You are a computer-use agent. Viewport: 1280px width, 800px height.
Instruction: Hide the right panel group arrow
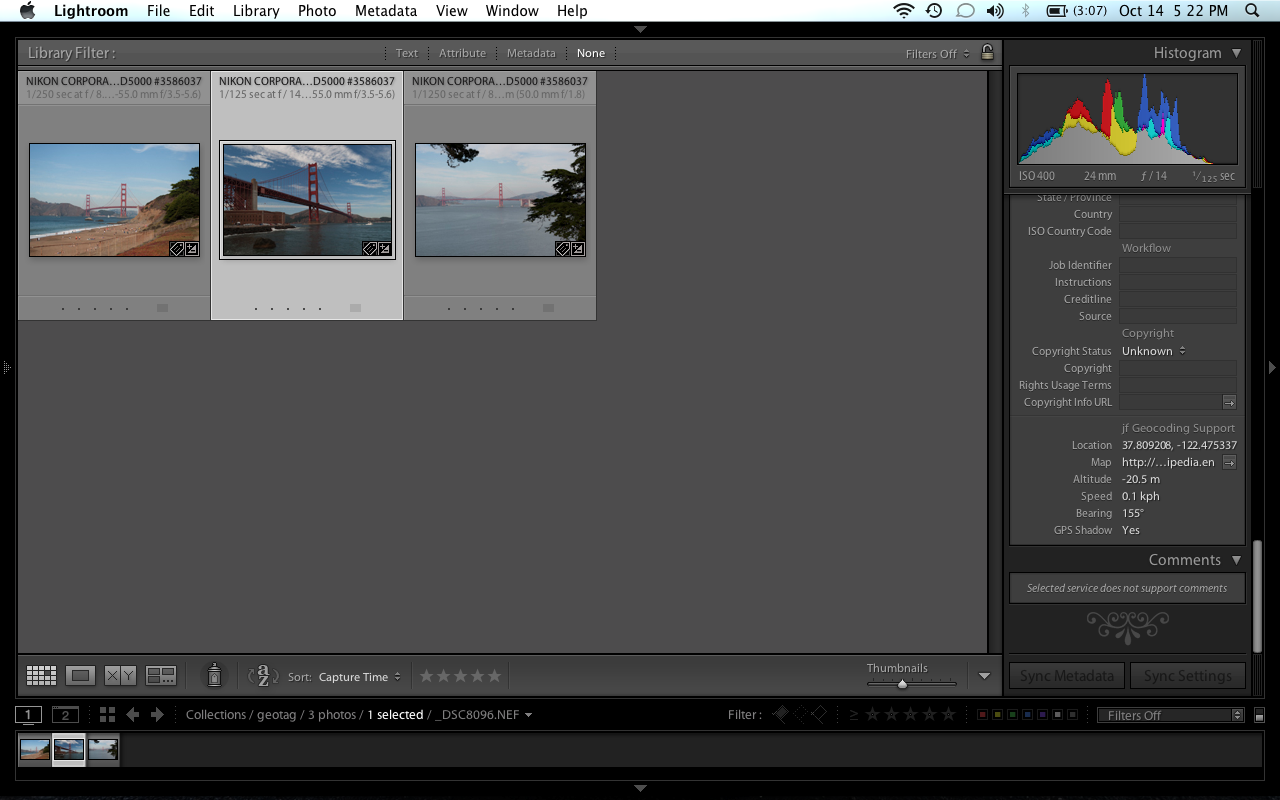pos(1272,368)
